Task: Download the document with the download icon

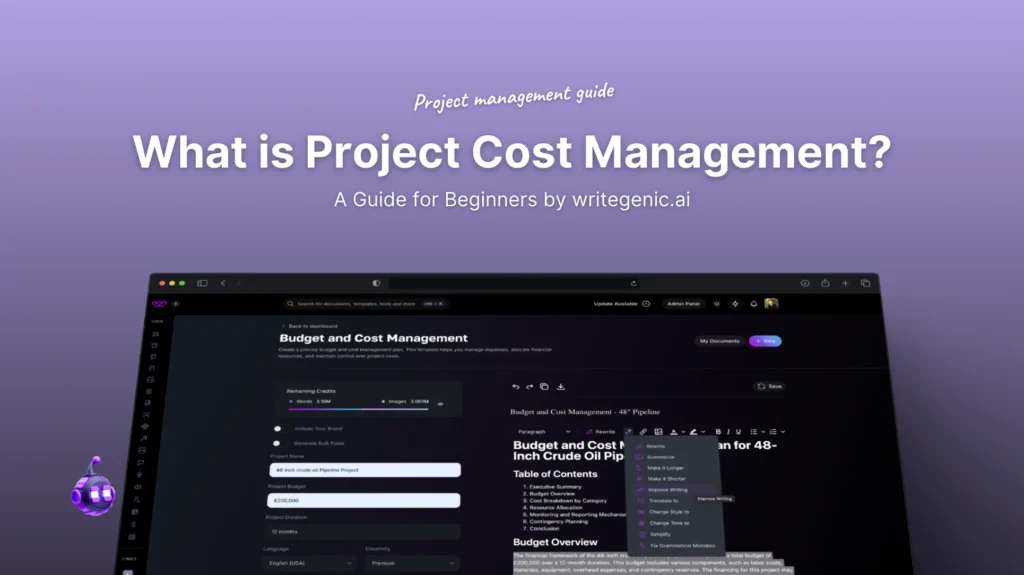Action: [560, 387]
